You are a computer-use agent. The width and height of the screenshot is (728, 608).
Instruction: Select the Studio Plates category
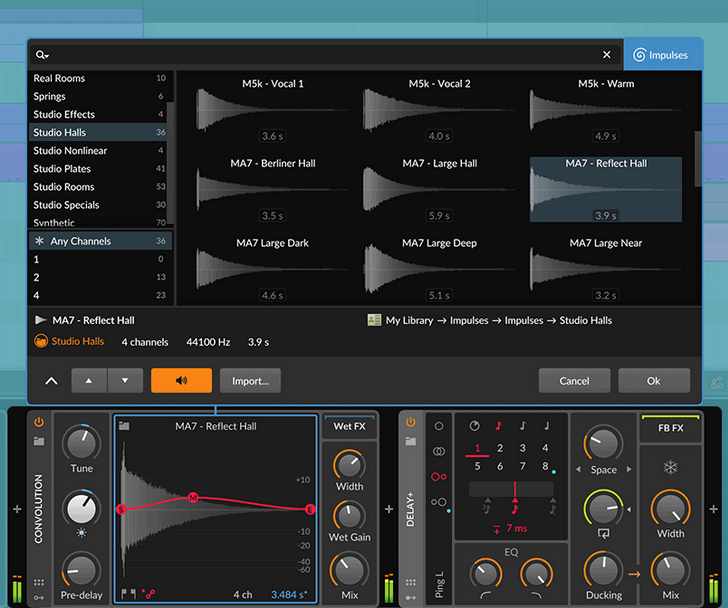(x=98, y=168)
